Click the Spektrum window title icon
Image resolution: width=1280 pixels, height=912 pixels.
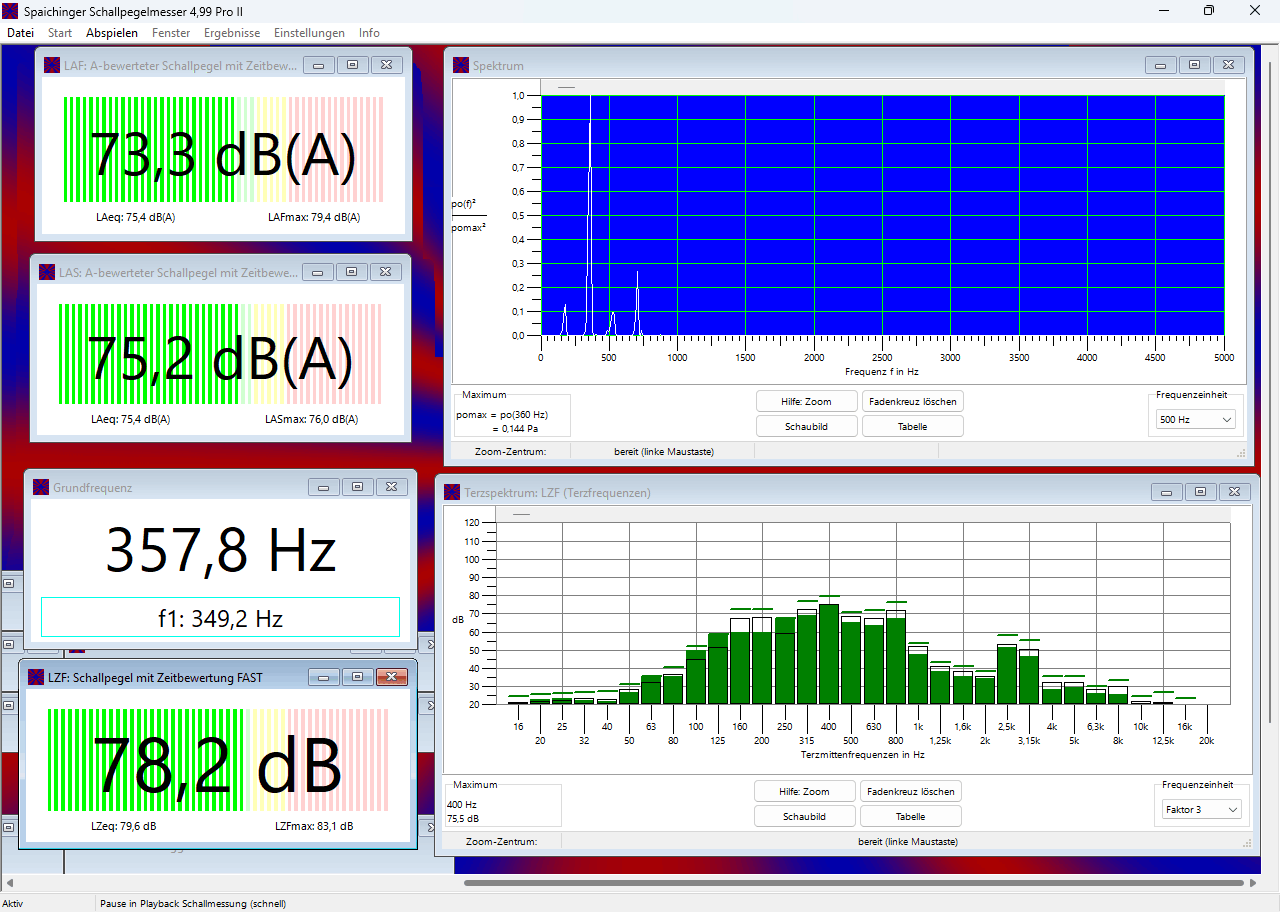pyautogui.click(x=461, y=65)
